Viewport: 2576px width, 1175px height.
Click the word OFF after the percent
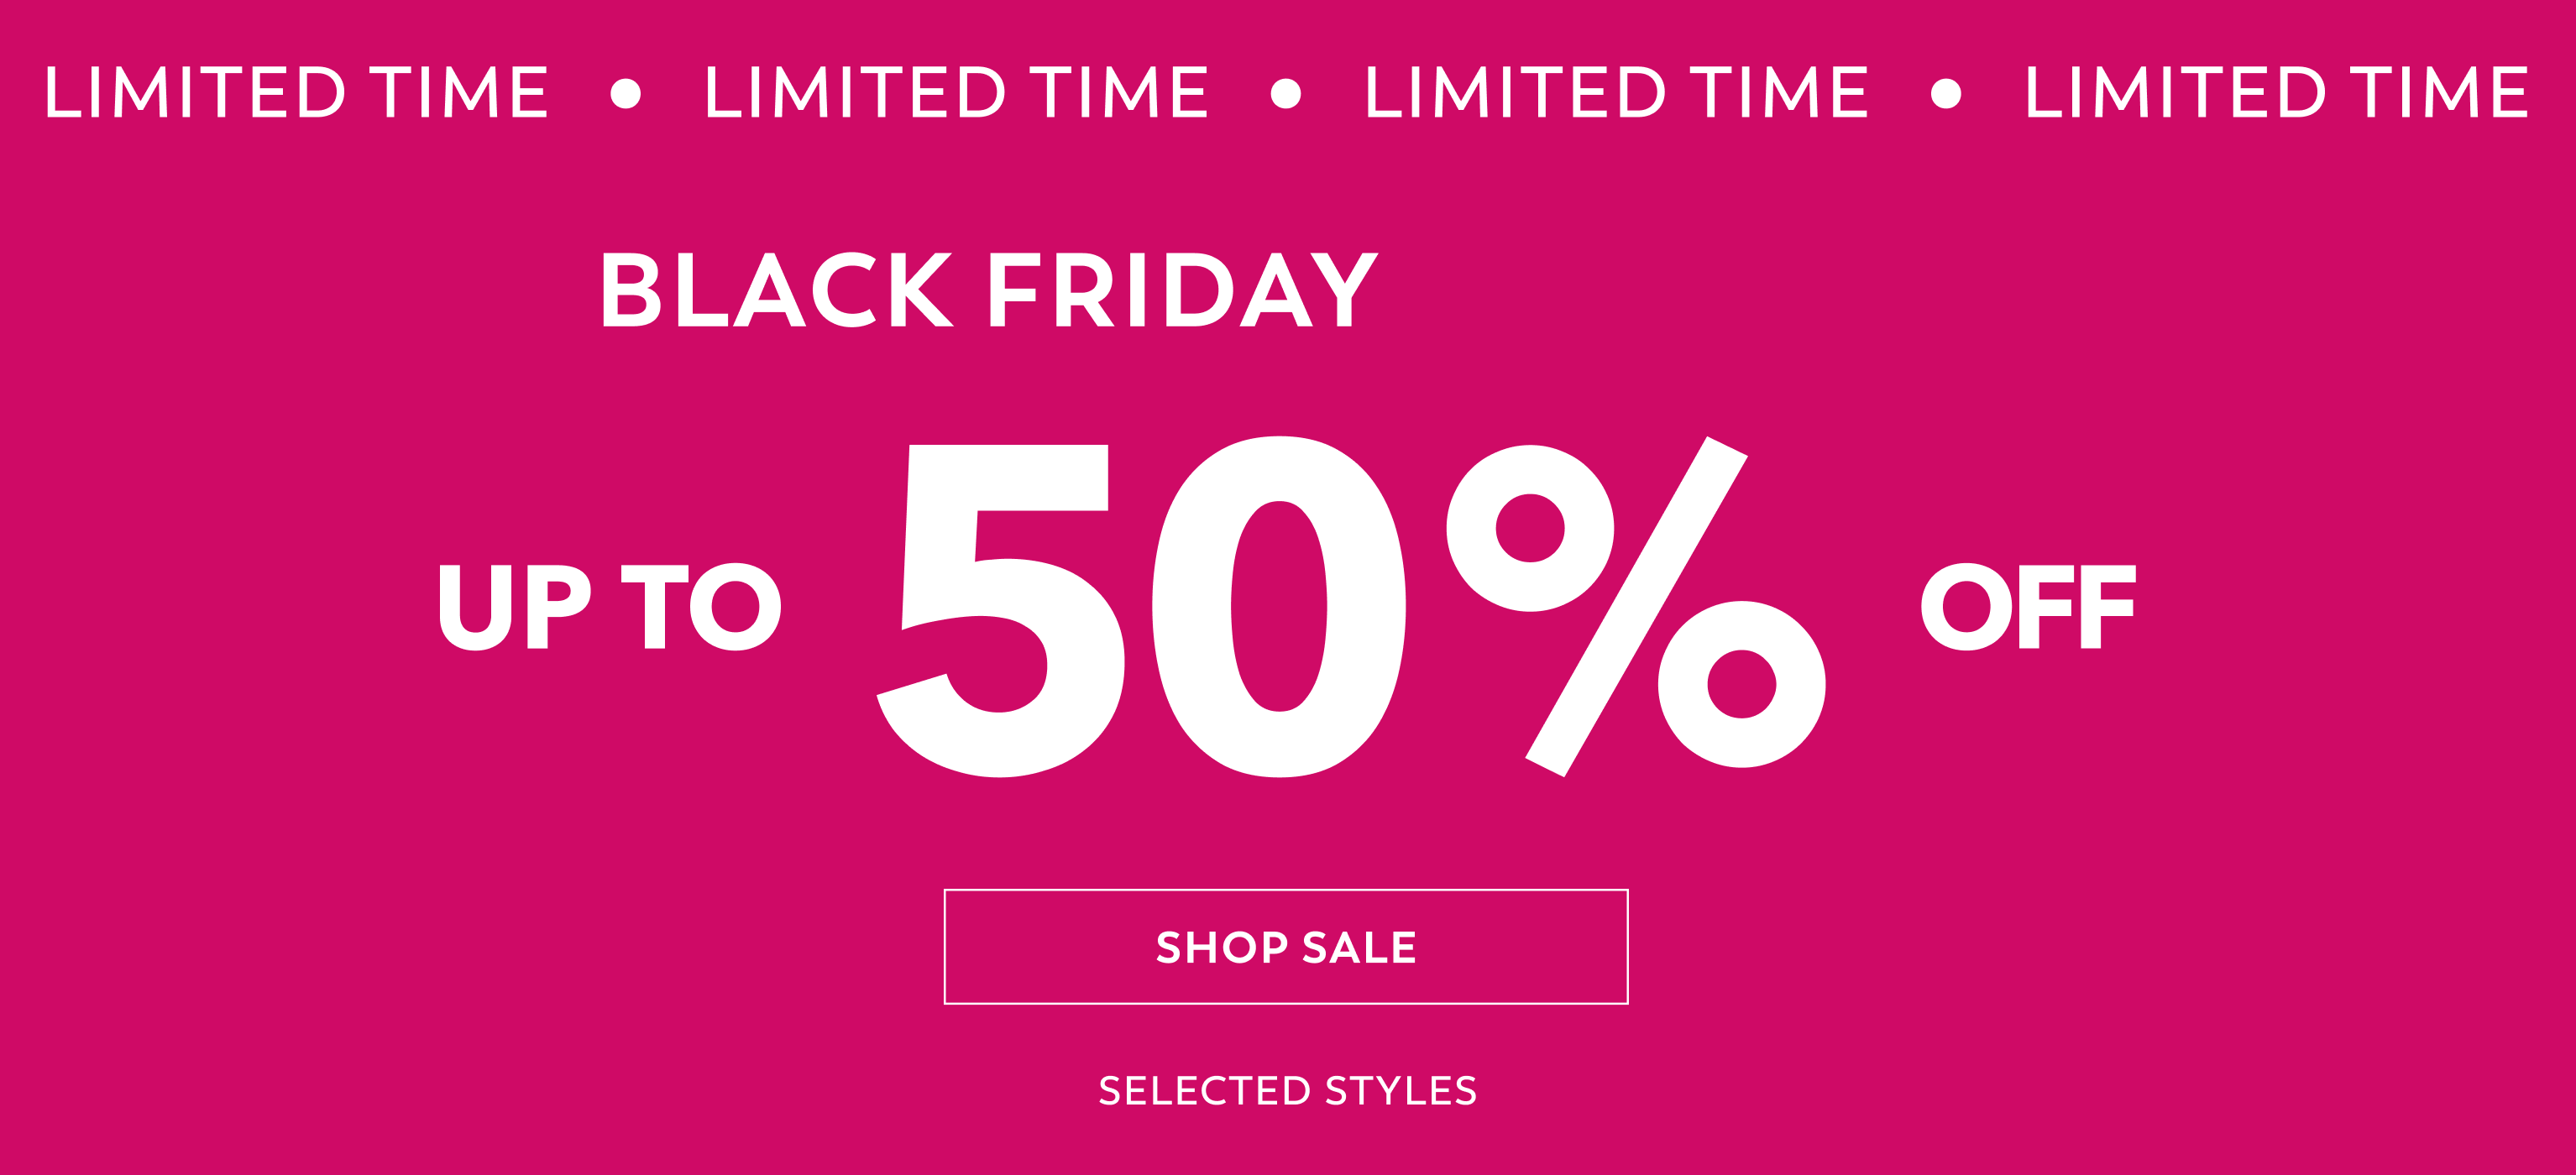pos(2028,606)
